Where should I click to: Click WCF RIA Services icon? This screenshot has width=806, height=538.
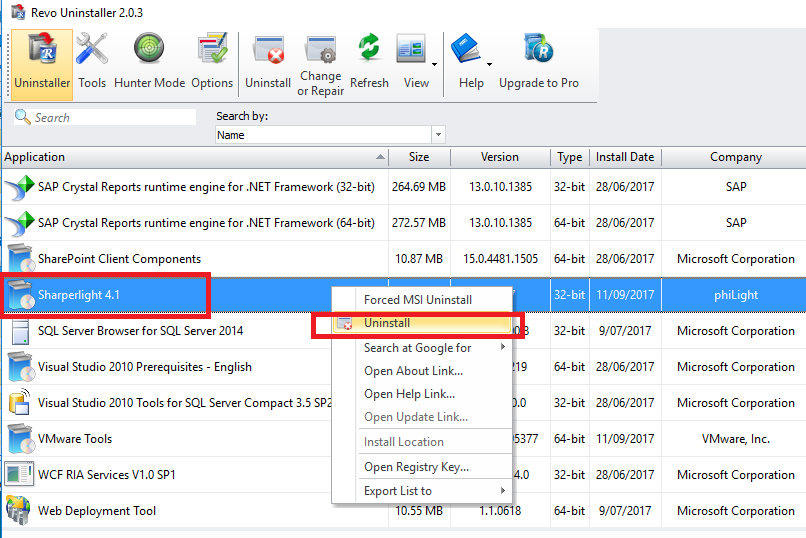[19, 474]
